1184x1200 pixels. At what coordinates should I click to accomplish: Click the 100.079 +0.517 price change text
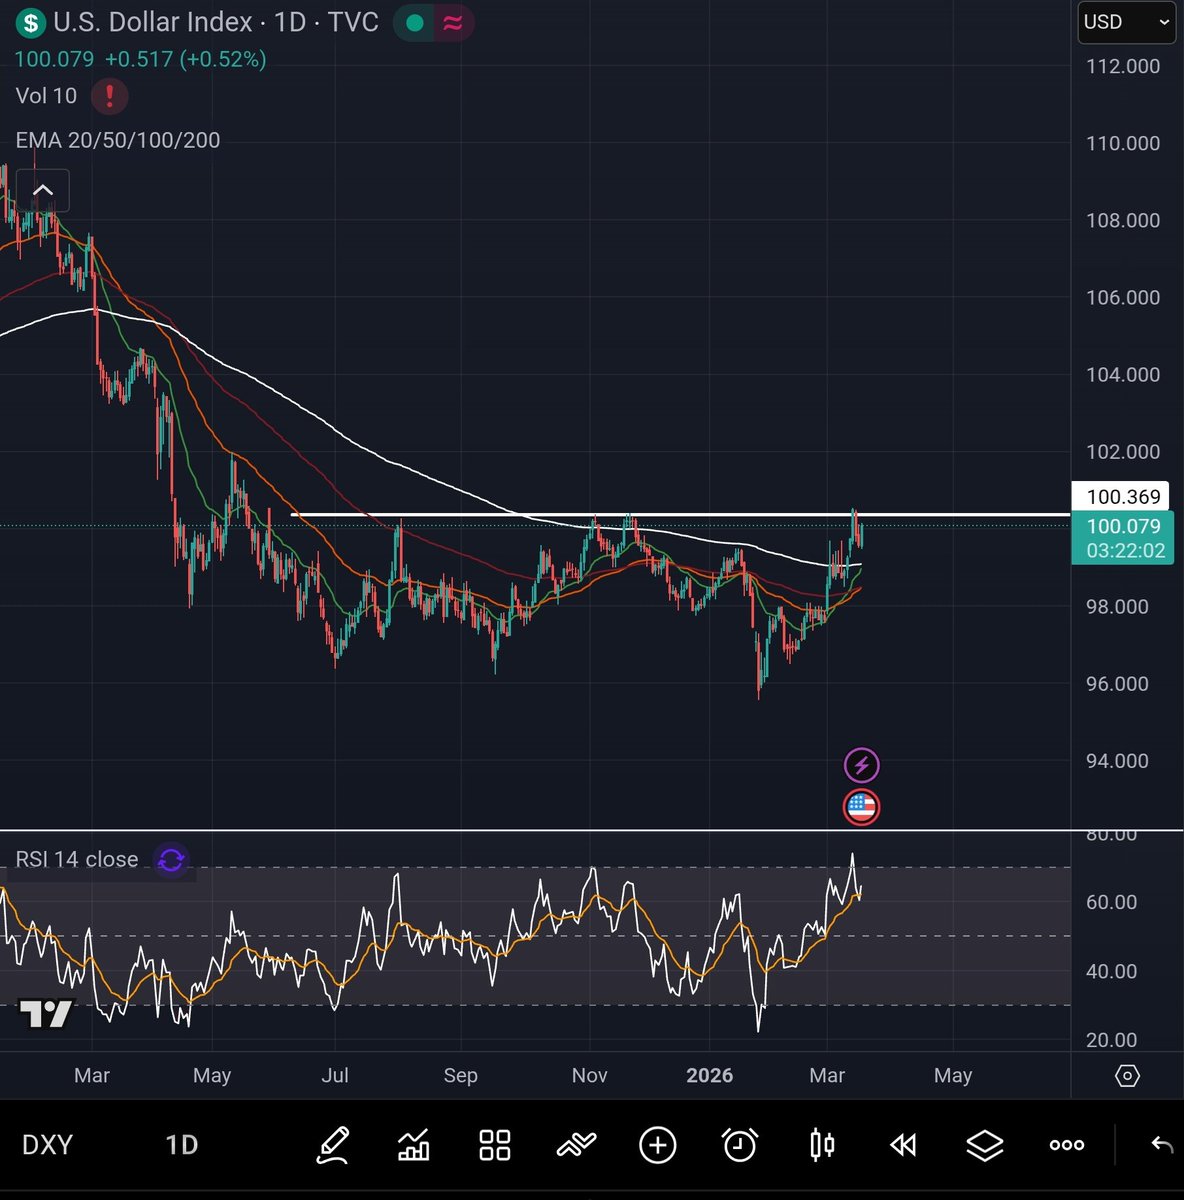click(x=140, y=60)
